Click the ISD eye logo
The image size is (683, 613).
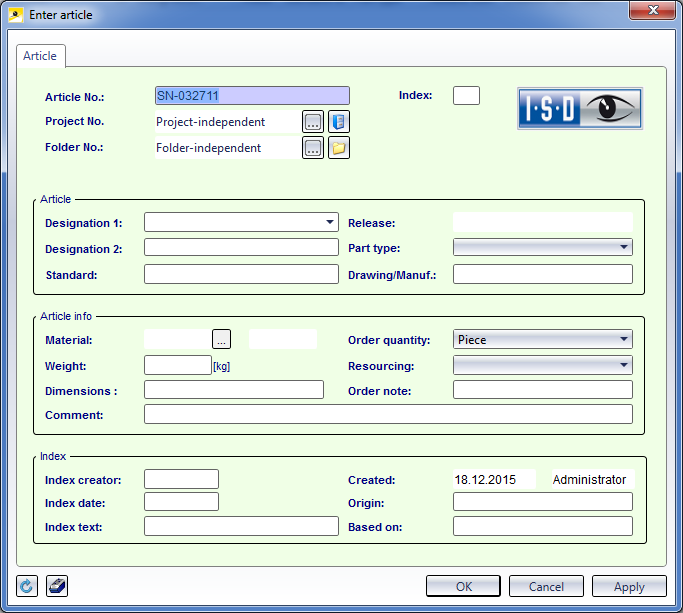[580, 108]
